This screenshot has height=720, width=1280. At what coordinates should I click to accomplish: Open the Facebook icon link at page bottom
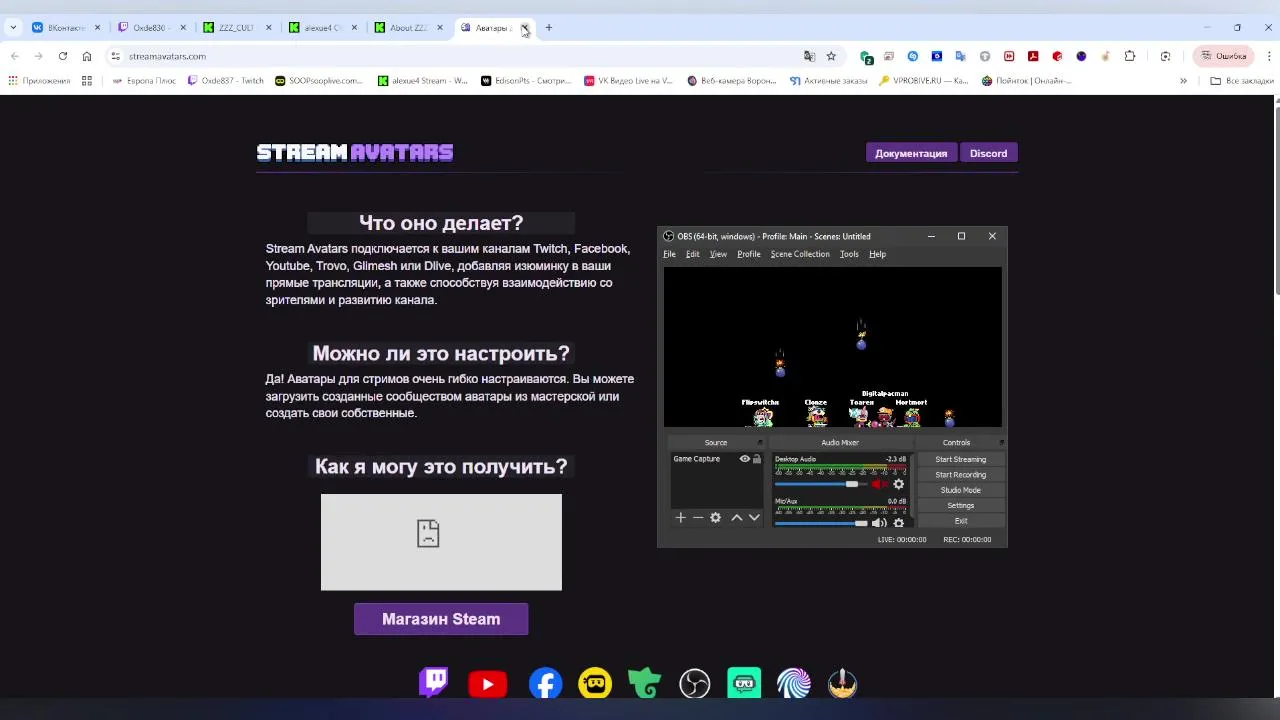click(x=545, y=684)
